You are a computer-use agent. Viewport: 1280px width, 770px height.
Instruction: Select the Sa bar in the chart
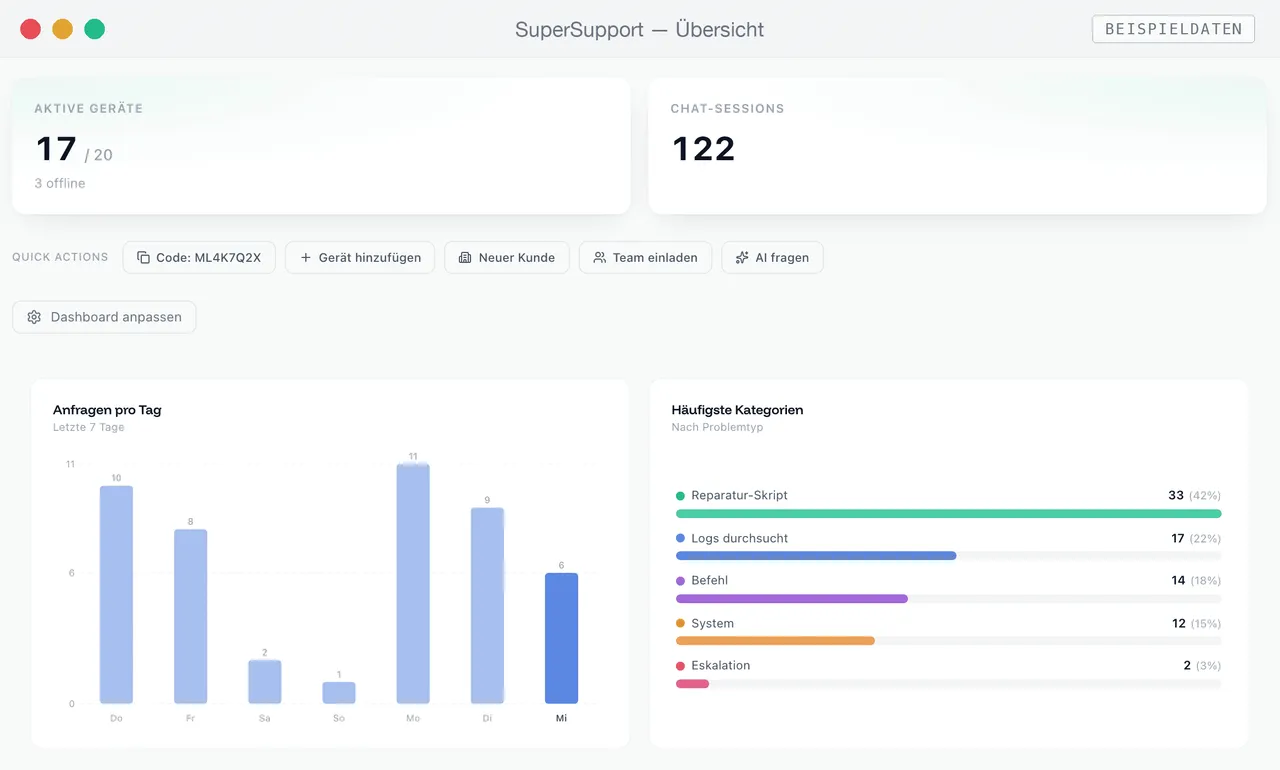click(265, 682)
